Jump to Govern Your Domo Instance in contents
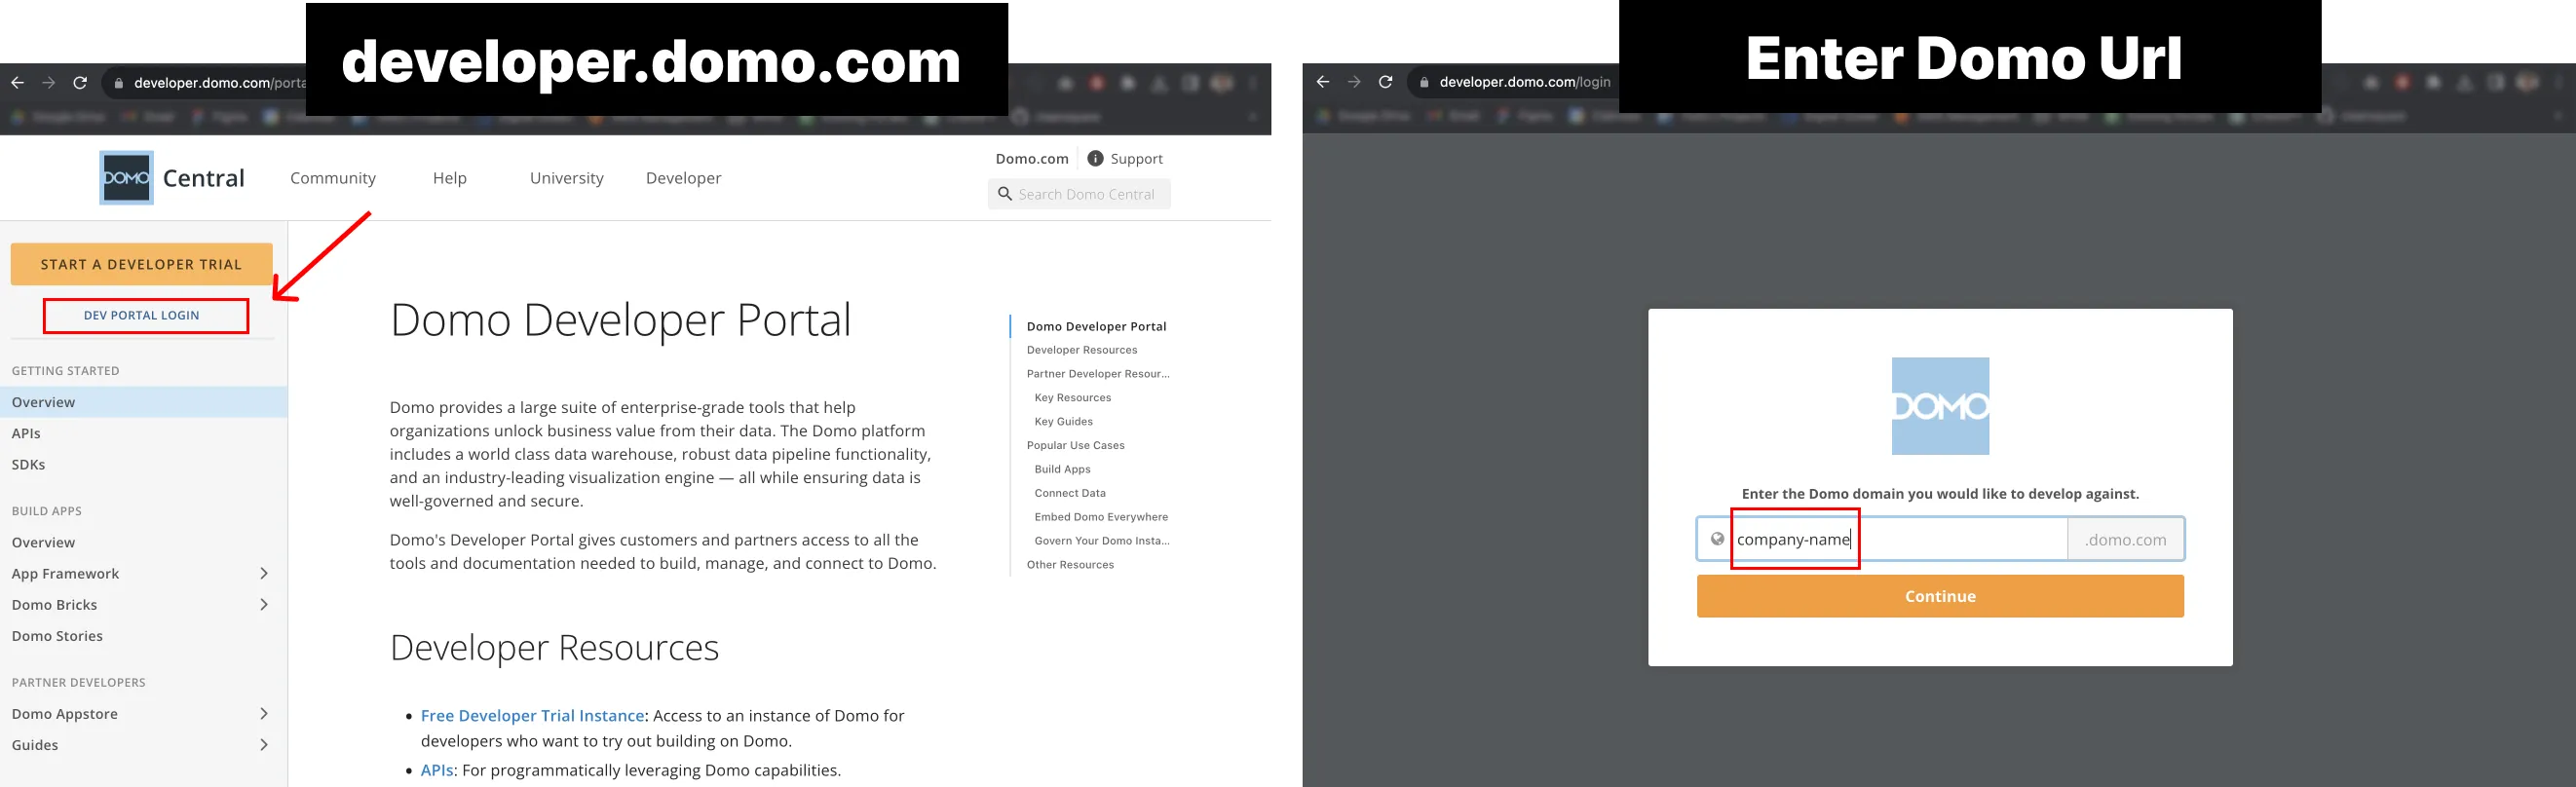The height and width of the screenshot is (787, 2576). tap(1102, 541)
